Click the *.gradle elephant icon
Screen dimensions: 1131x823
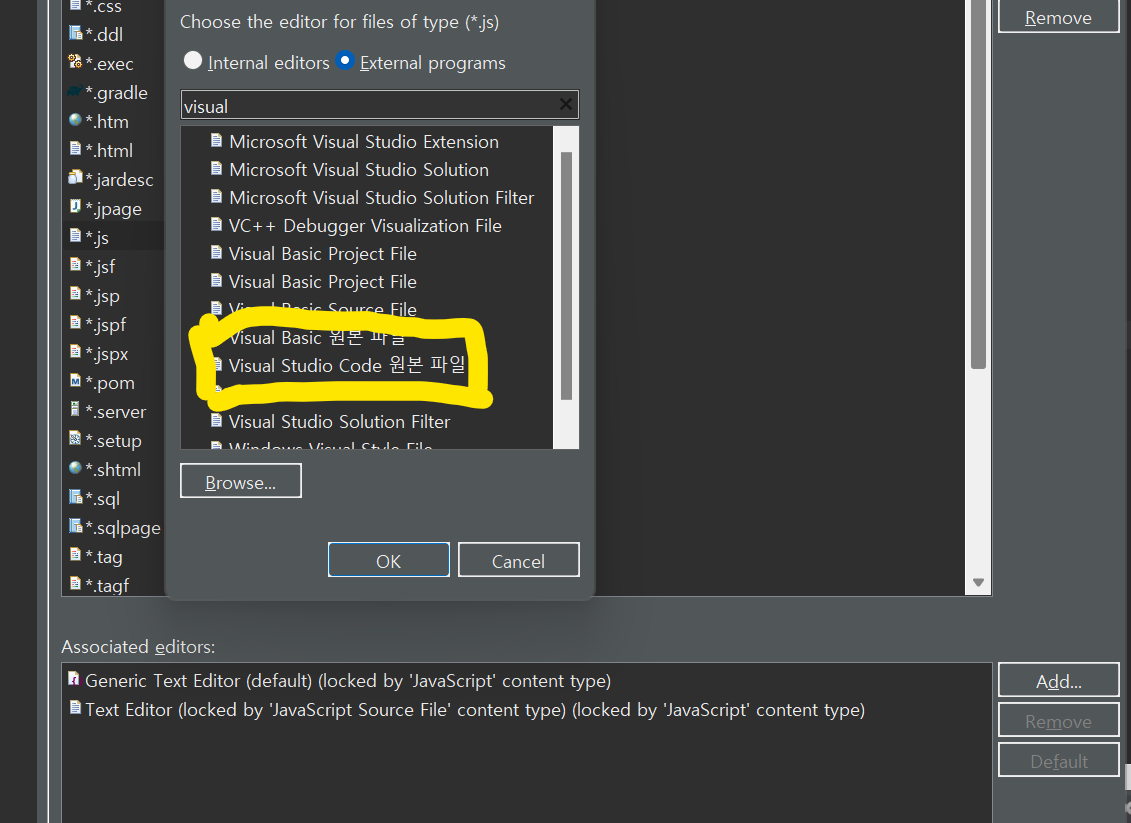coord(75,91)
